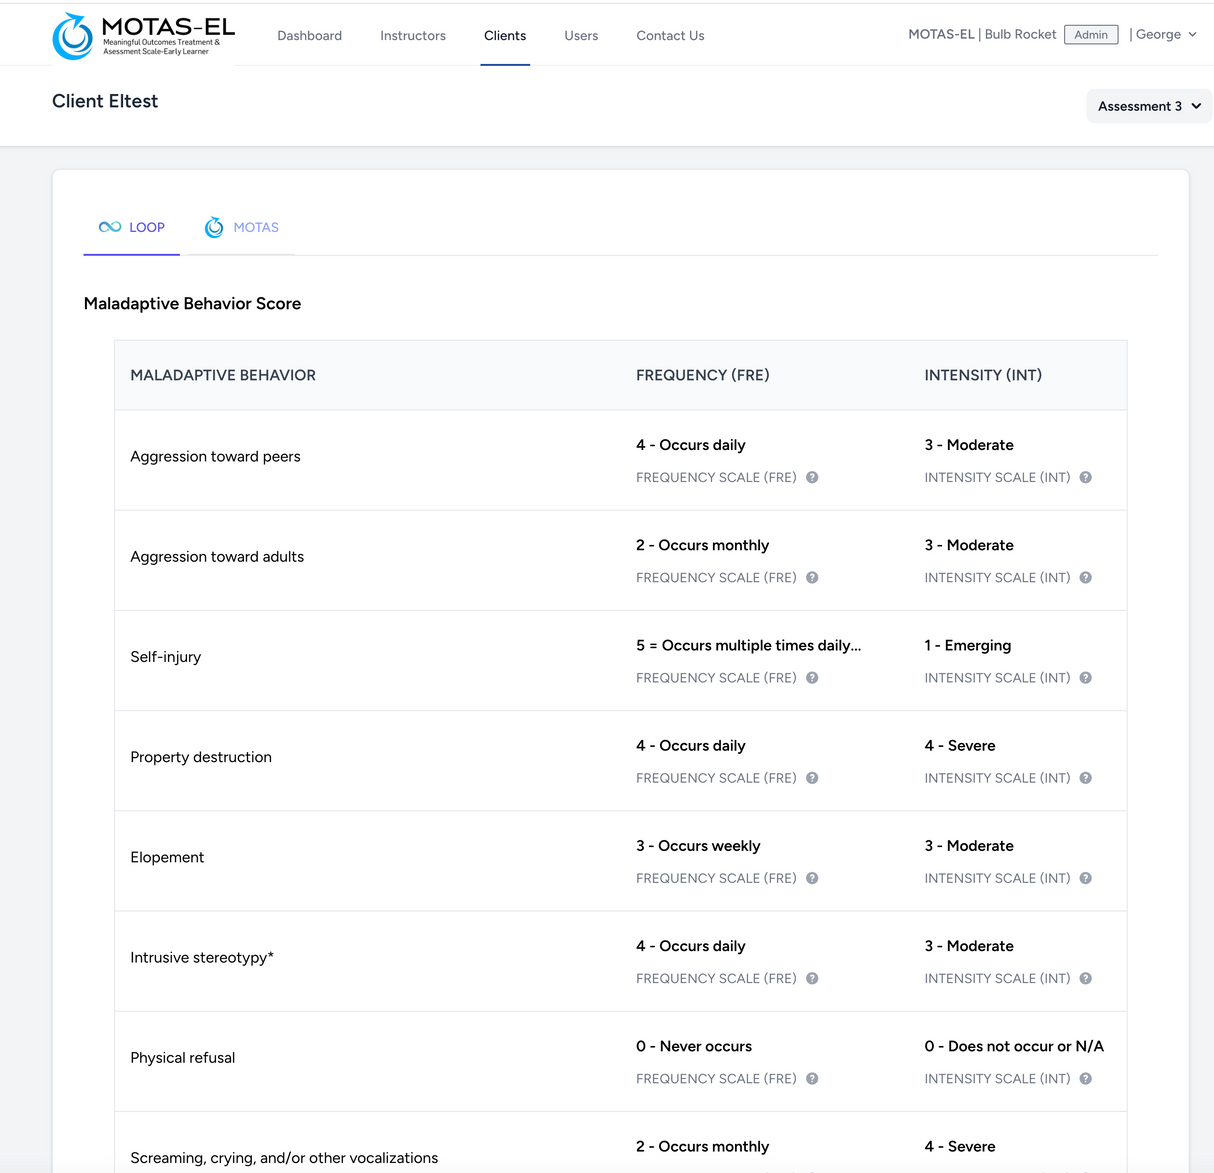The width and height of the screenshot is (1214, 1173).
Task: Open the Assessment 3 dropdown
Action: tap(1148, 106)
